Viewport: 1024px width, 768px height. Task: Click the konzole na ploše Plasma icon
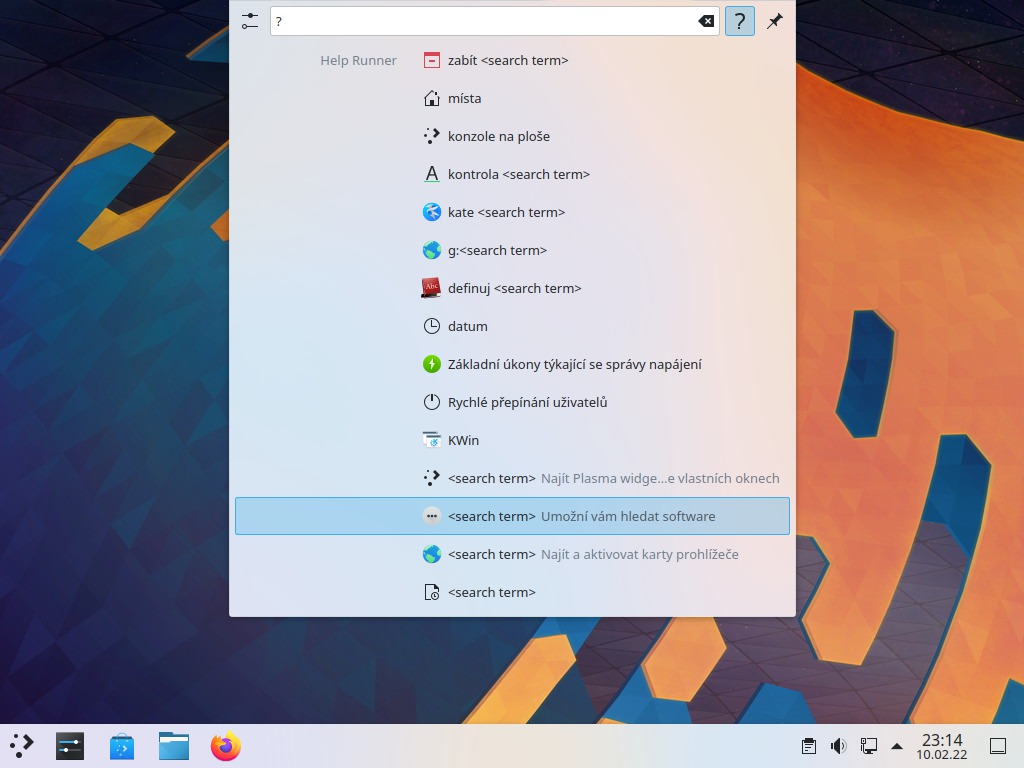pos(432,136)
